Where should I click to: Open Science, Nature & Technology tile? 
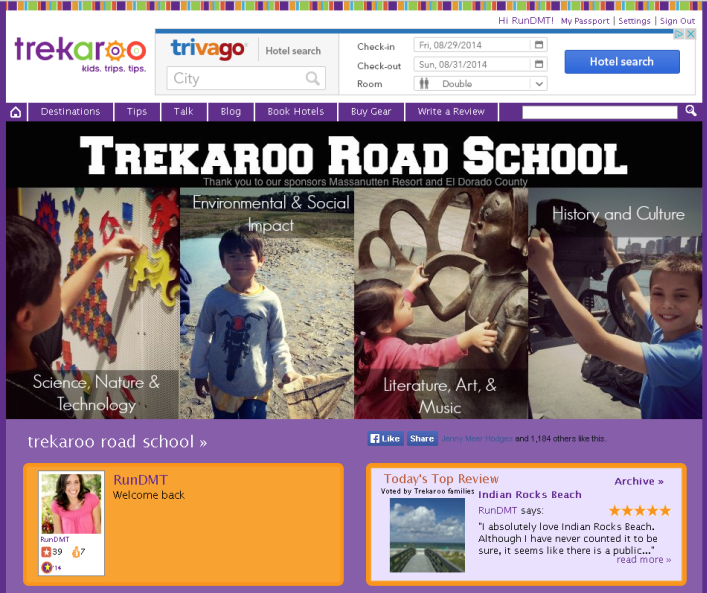click(92, 303)
